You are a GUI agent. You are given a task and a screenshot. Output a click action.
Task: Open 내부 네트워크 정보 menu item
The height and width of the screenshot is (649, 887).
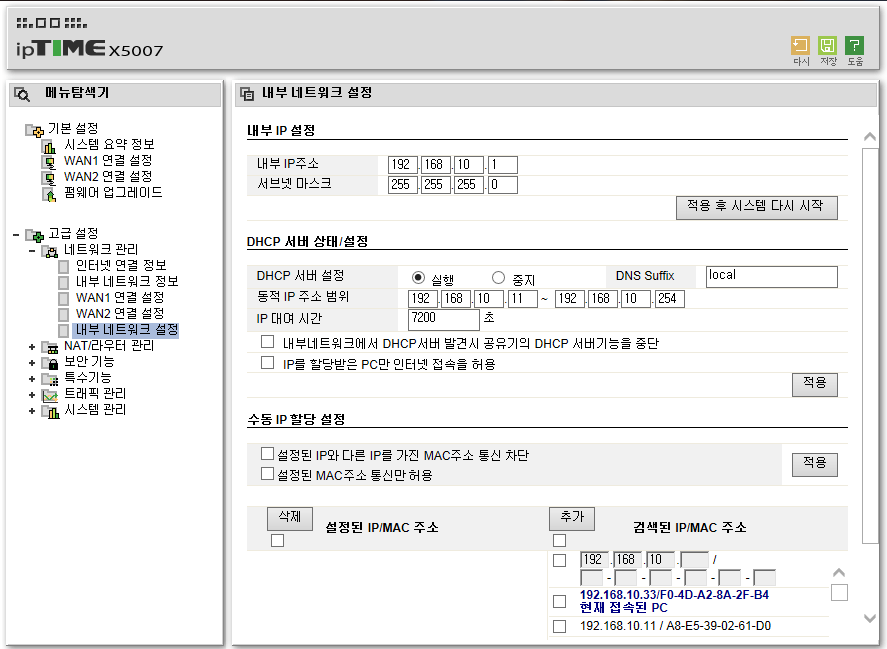[x=127, y=281]
